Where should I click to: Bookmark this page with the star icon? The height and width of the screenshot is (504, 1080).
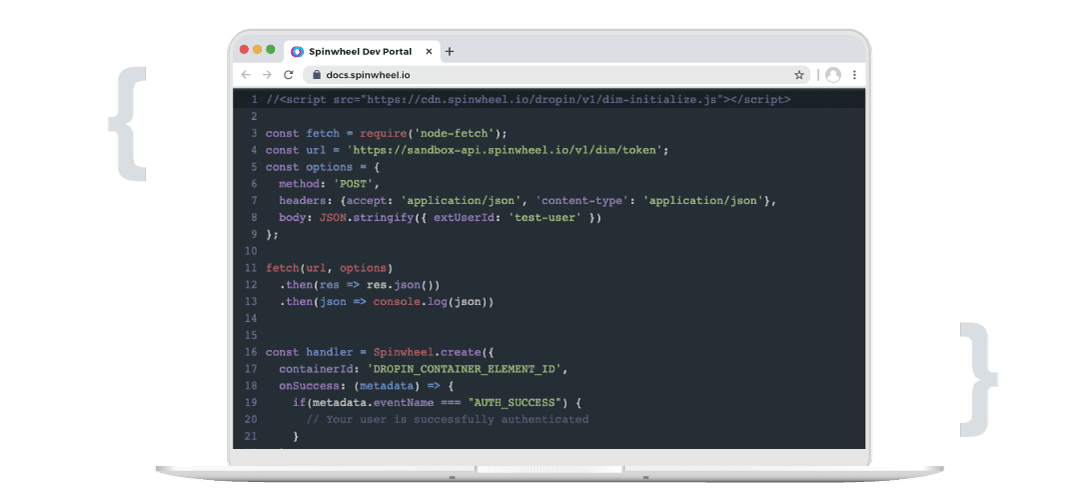(x=799, y=75)
